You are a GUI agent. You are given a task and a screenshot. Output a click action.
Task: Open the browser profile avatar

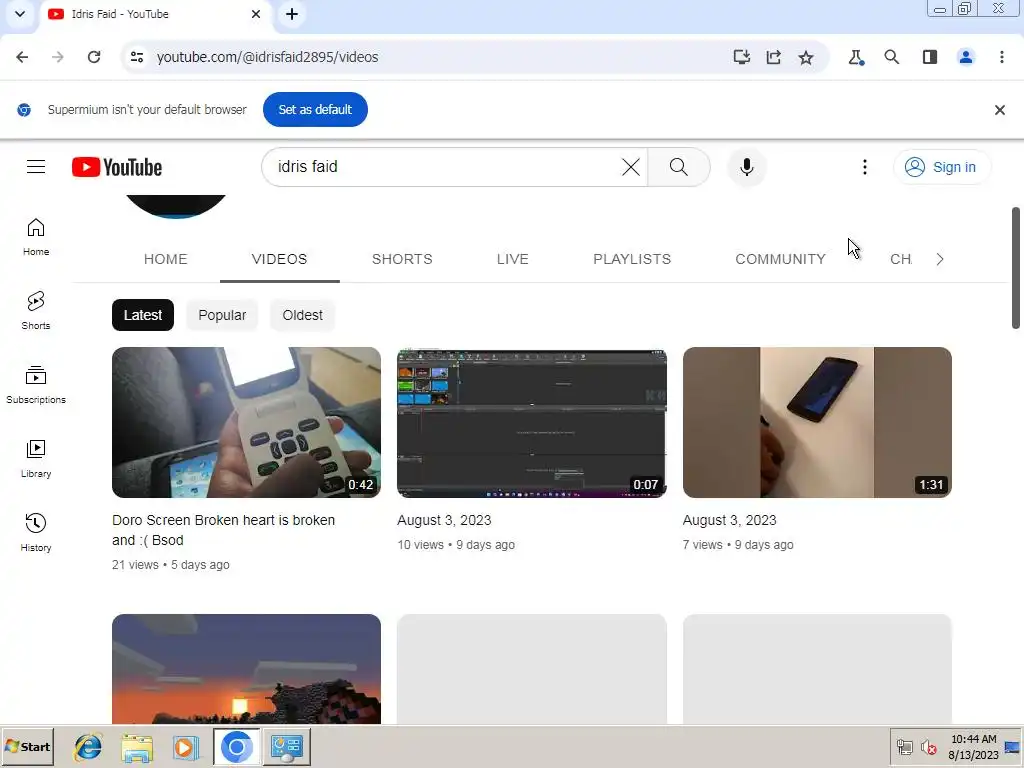click(x=966, y=57)
